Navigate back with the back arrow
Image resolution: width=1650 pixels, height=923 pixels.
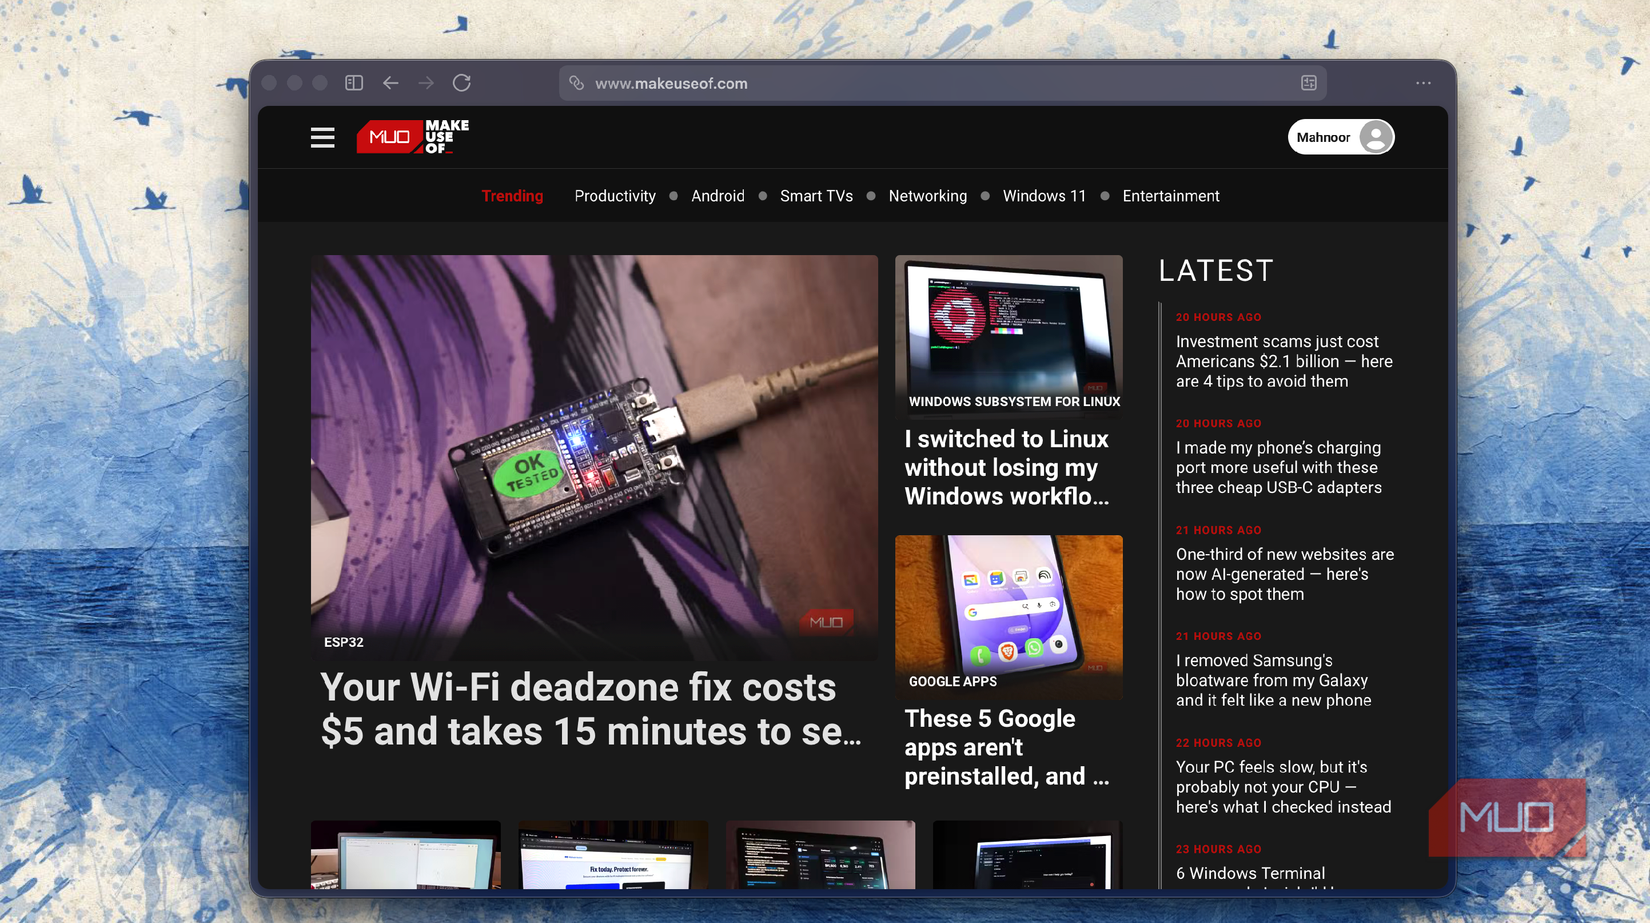click(x=390, y=83)
